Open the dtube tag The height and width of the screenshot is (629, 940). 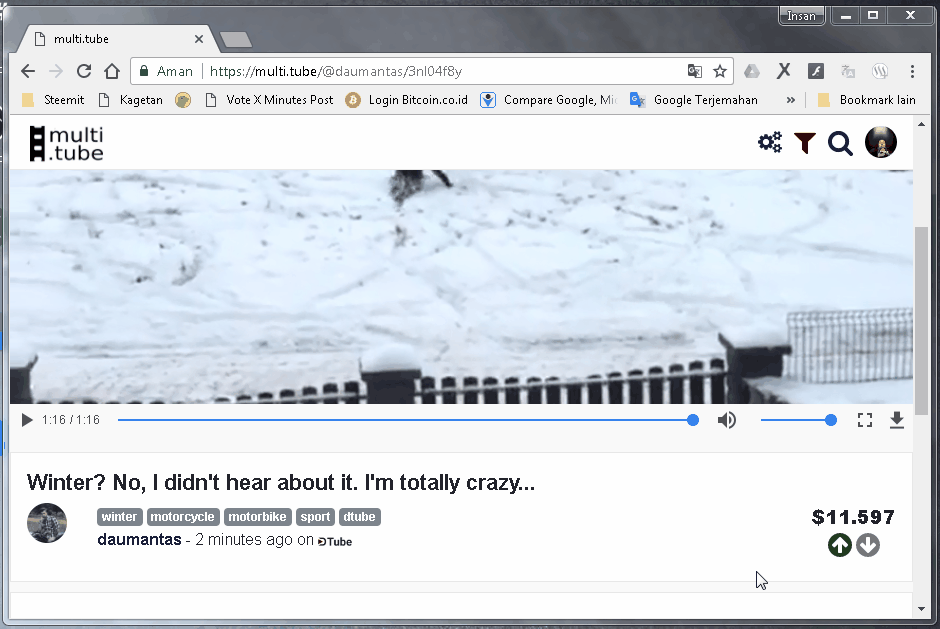point(359,517)
